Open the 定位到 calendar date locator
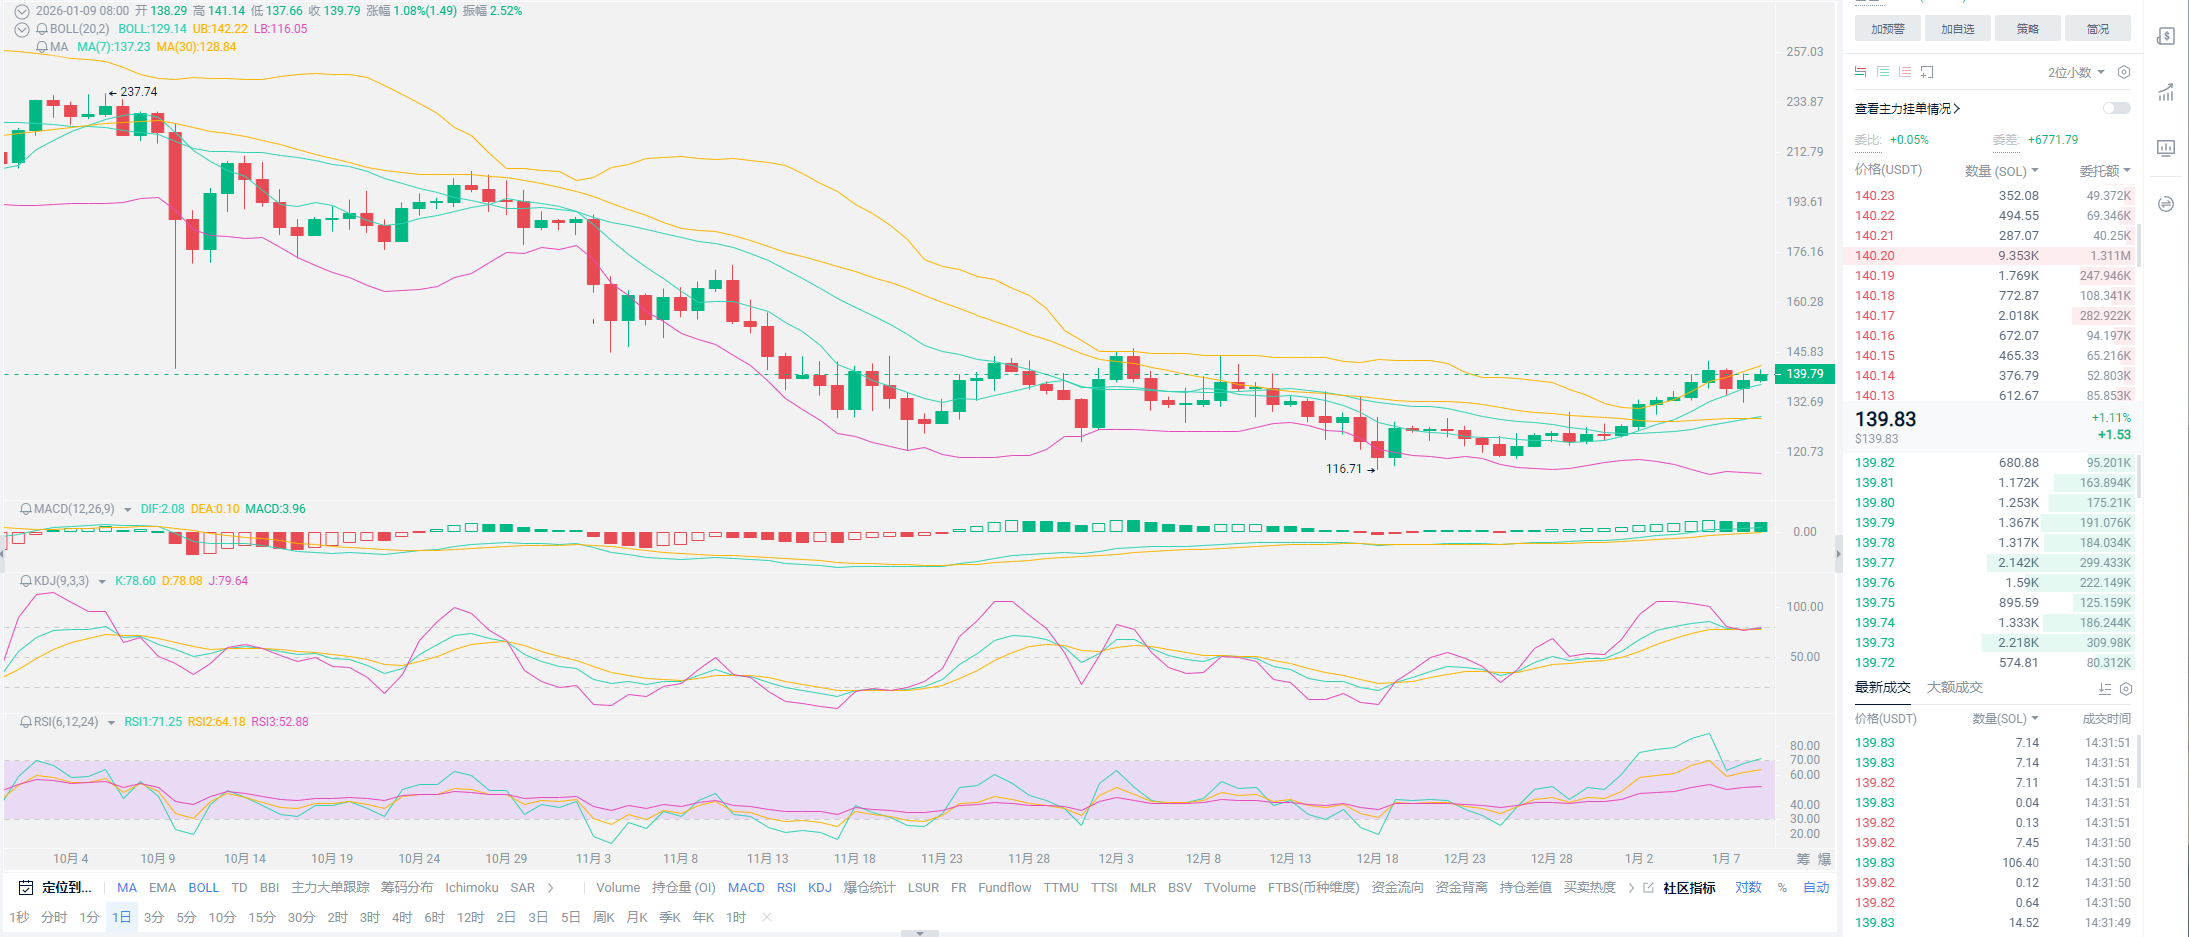 point(56,887)
